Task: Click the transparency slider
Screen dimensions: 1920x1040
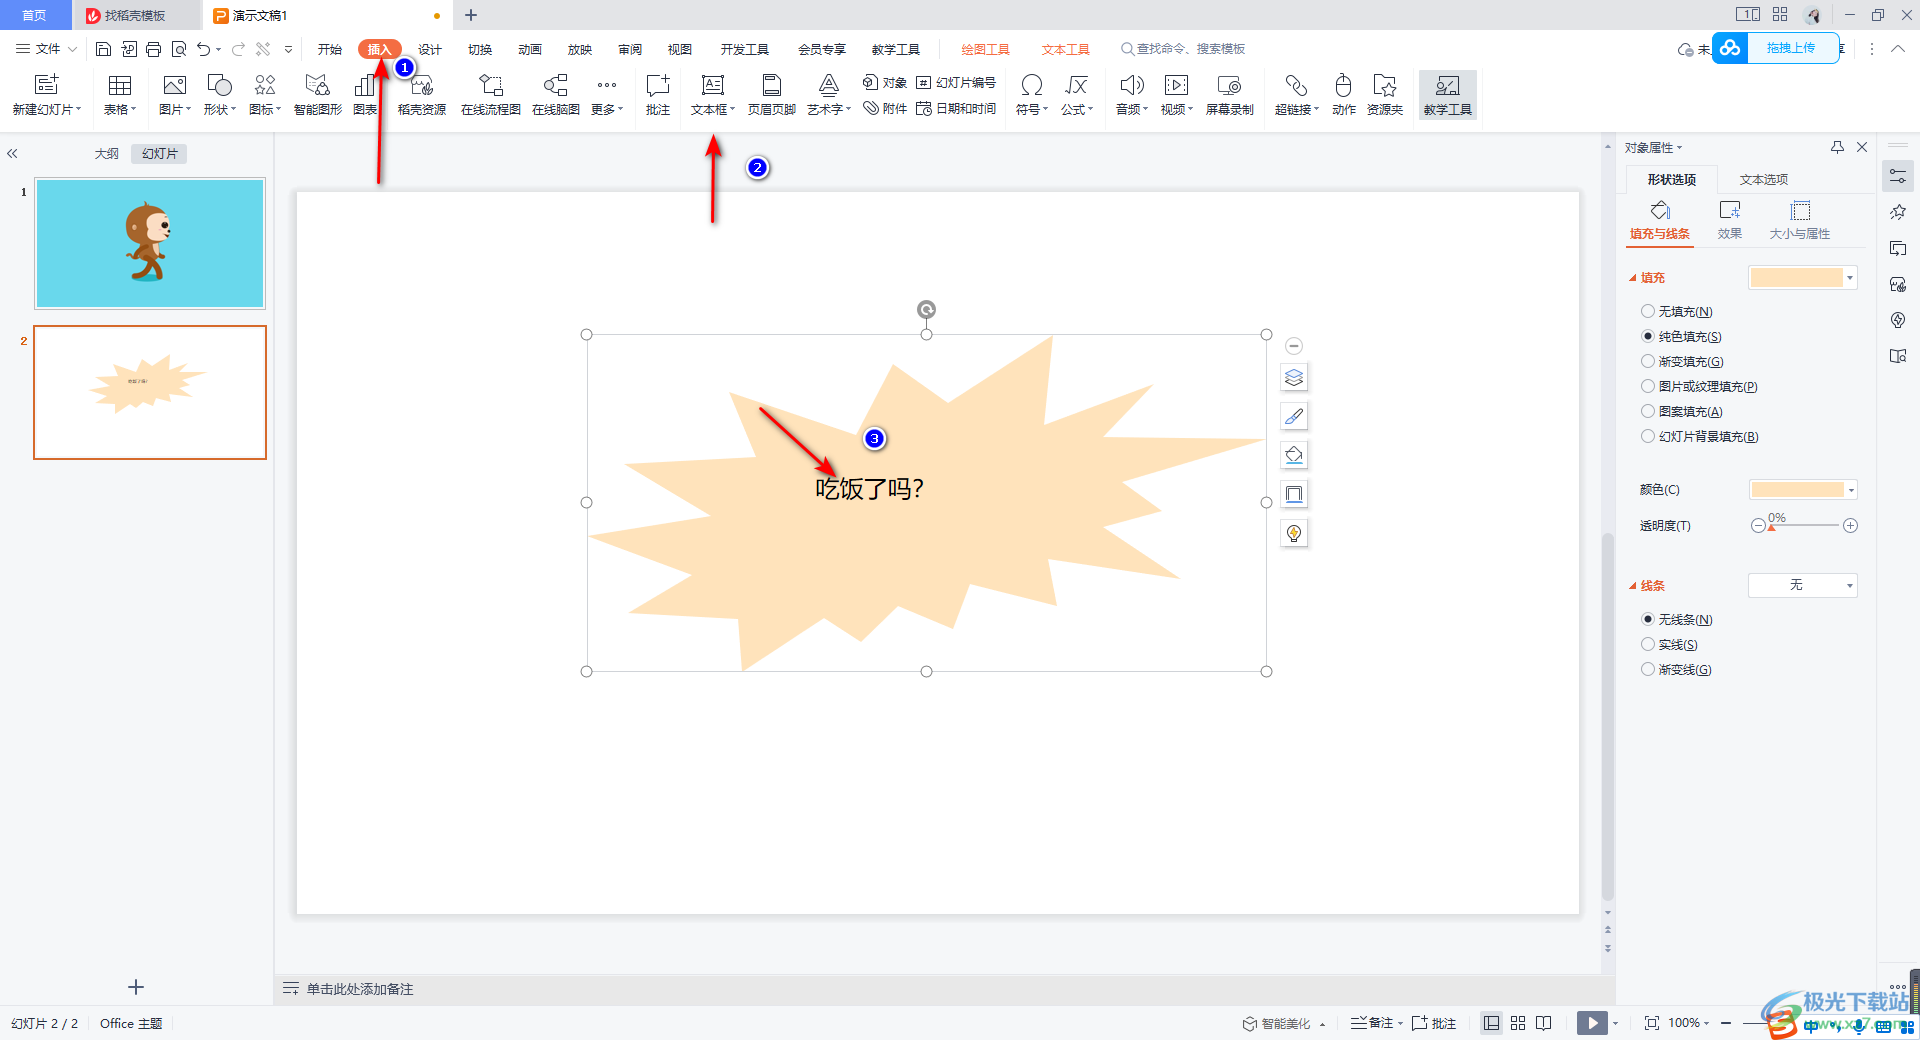Action: (x=1804, y=526)
